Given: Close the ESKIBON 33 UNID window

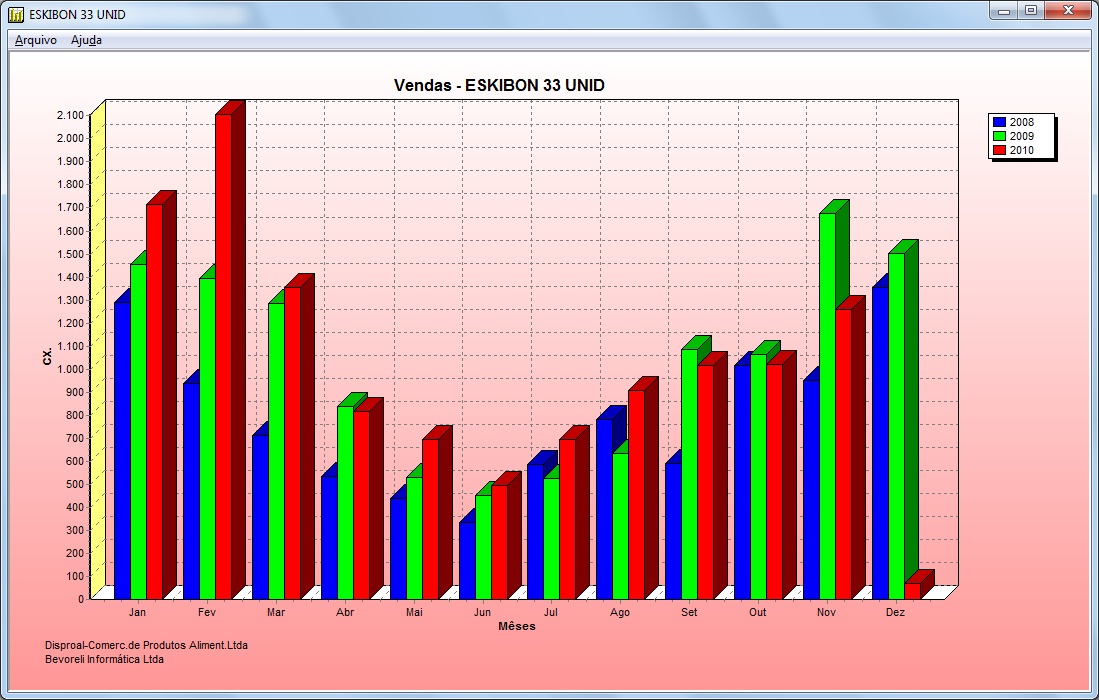Looking at the screenshot, I should click(x=1068, y=11).
